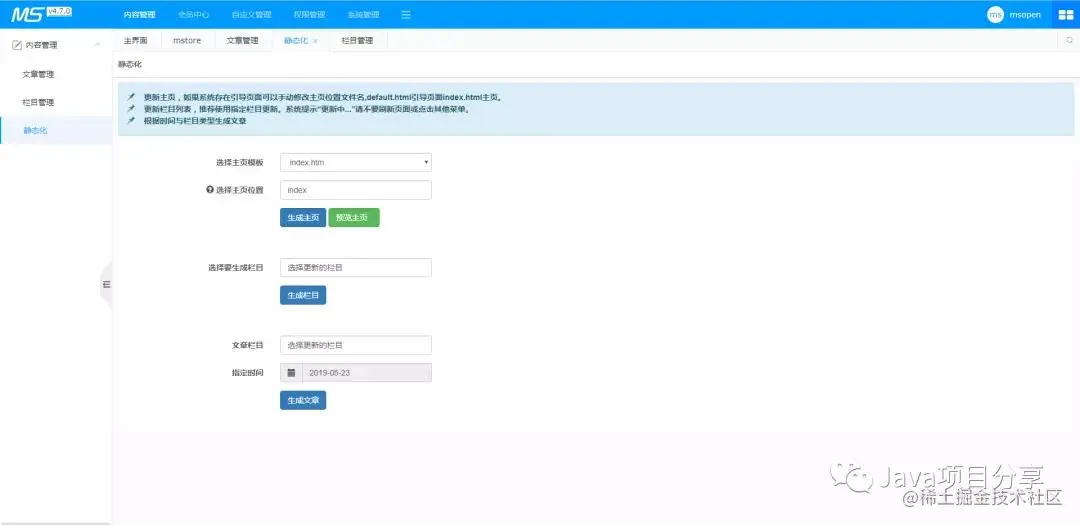The height and width of the screenshot is (525, 1080).
Task: Click the 生成栏目 button
Action: pyautogui.click(x=303, y=295)
